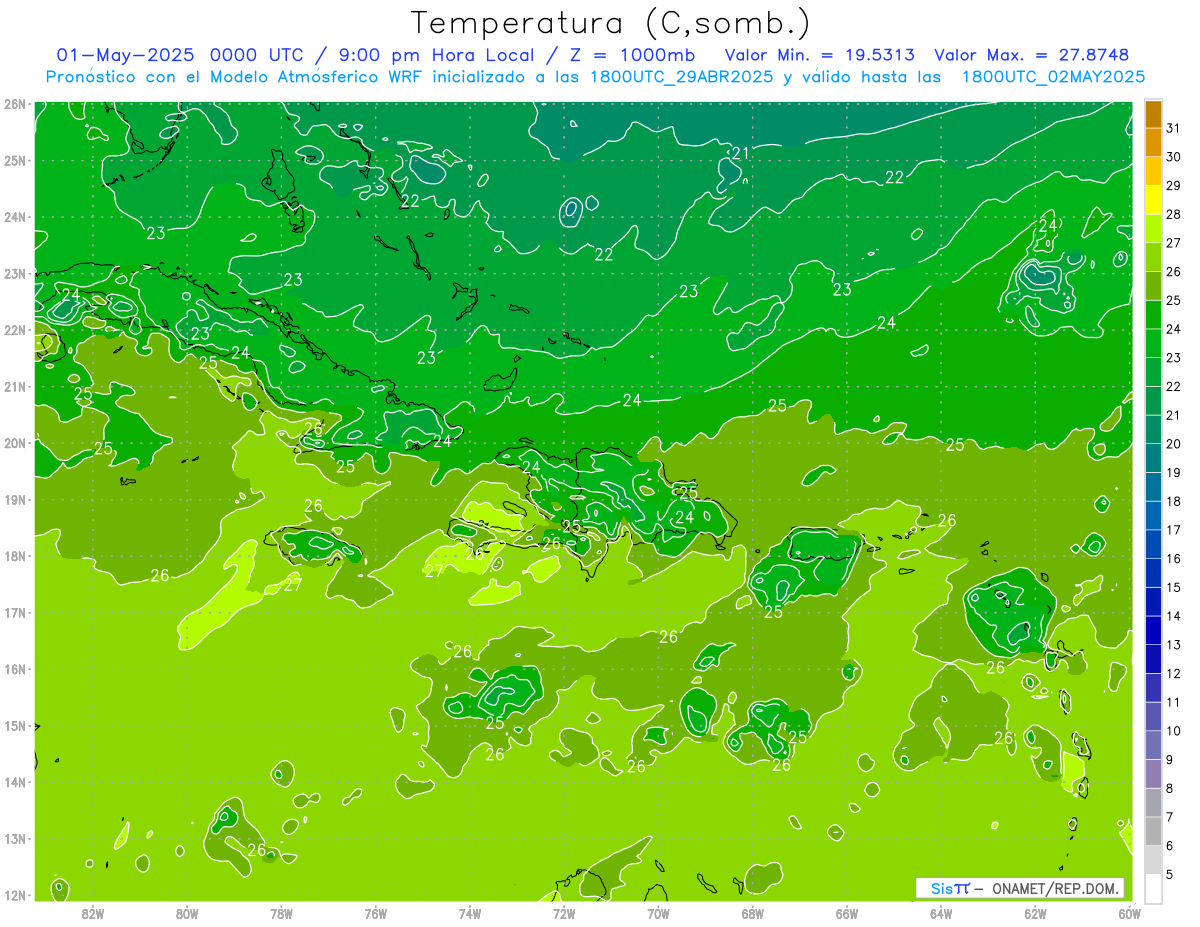Image resolution: width=1200 pixels, height=927 pixels.
Task: Click the orange legend swatch between 30 and 31
Action: click(1153, 142)
